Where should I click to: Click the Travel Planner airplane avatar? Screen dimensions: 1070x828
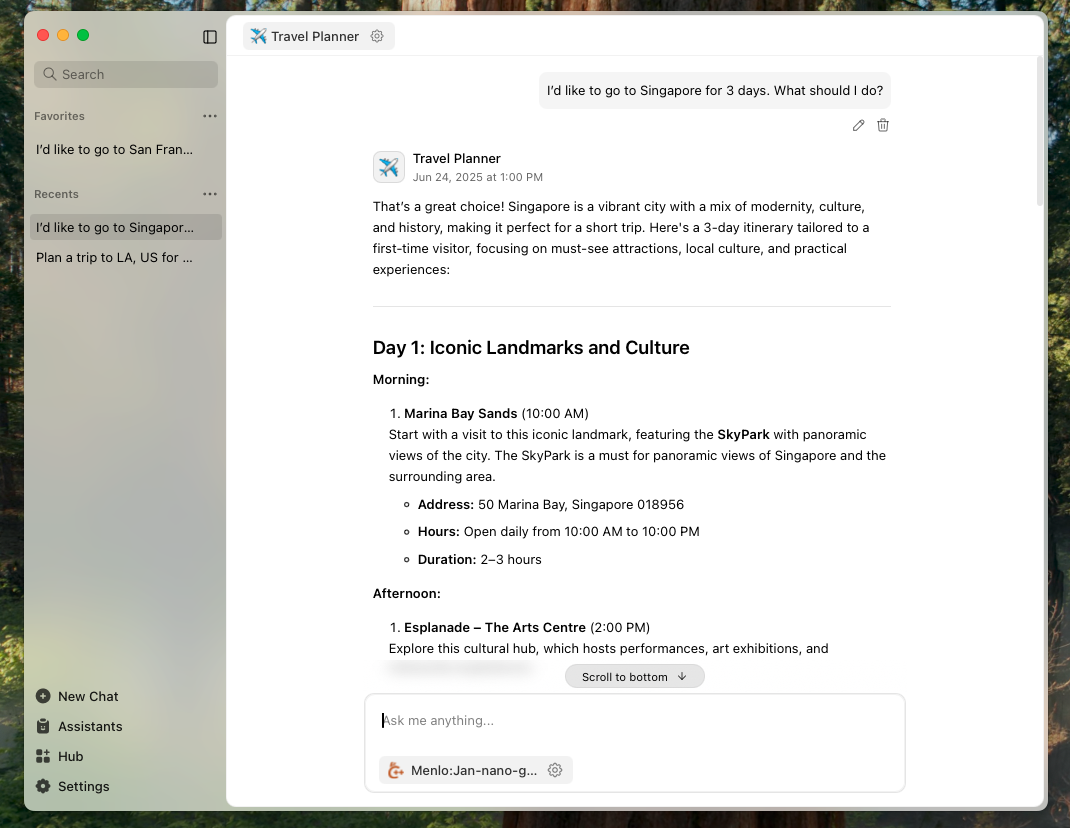pos(389,167)
